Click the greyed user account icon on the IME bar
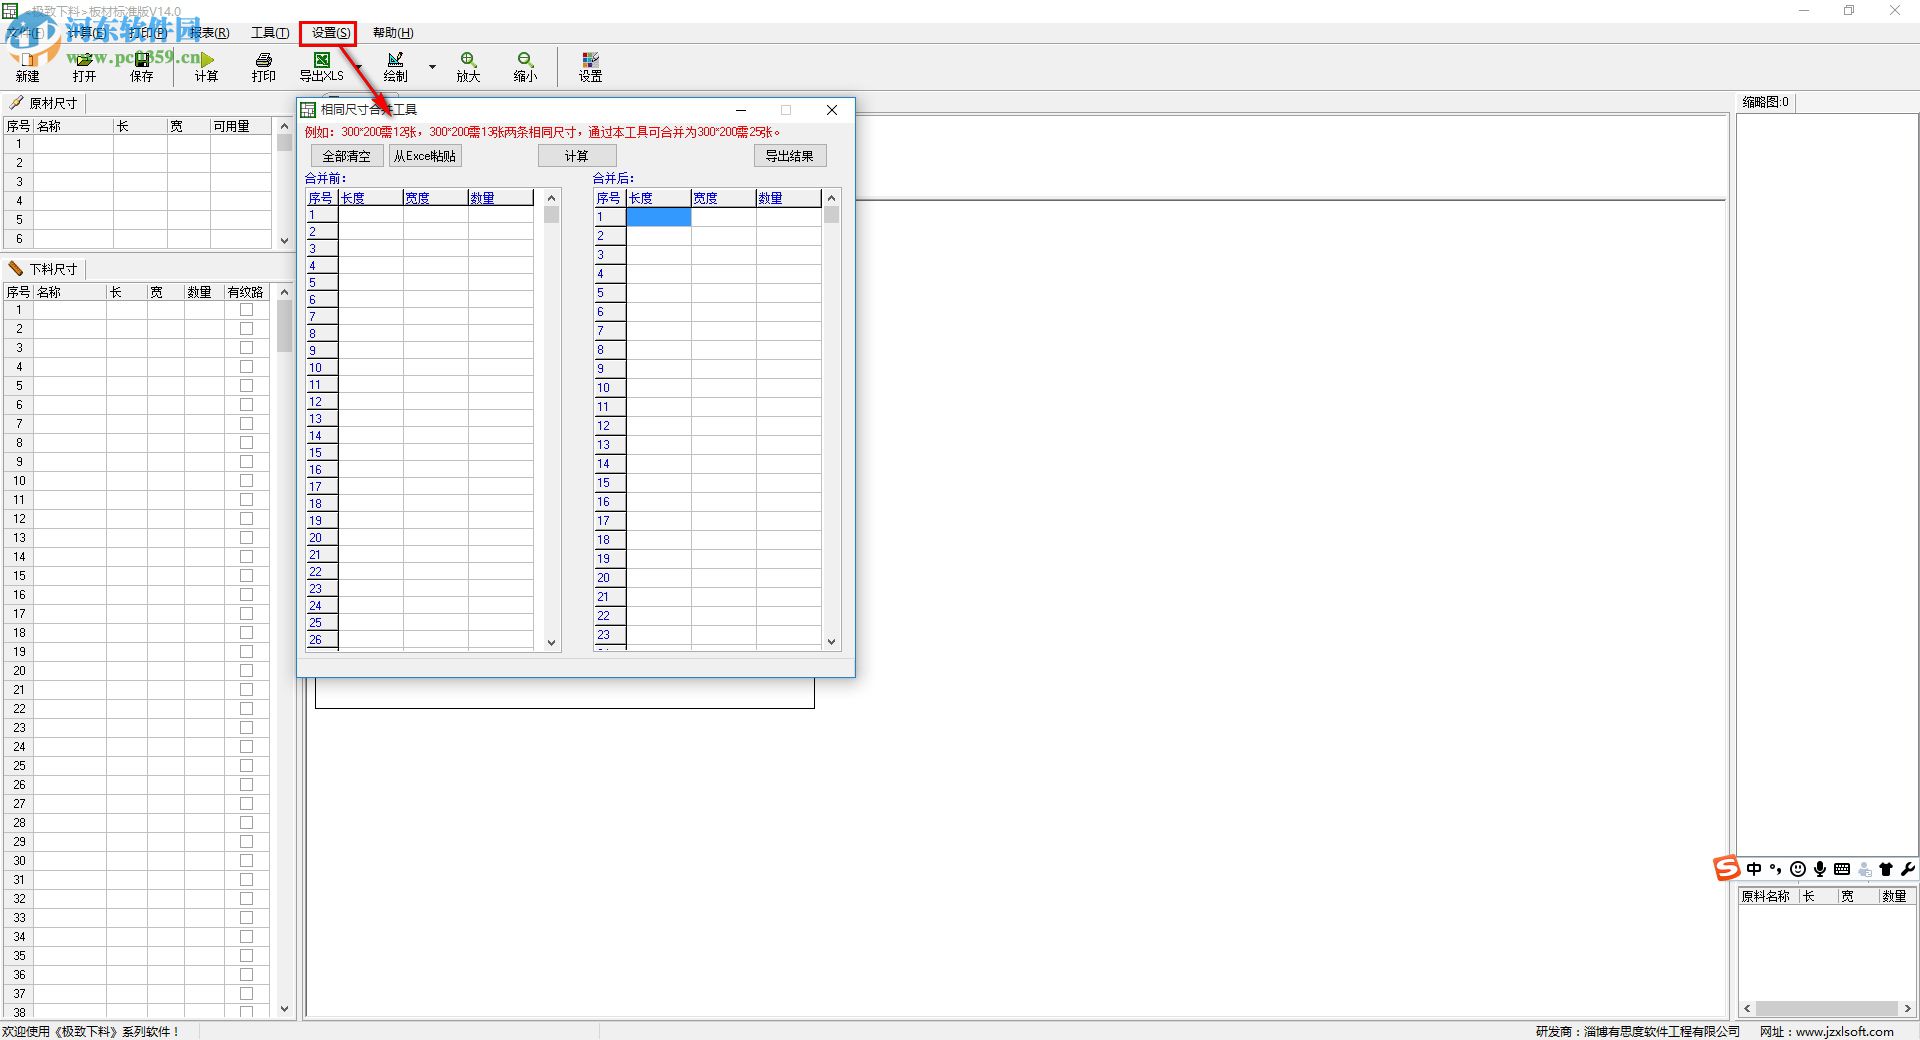The image size is (1920, 1040). point(1864,869)
